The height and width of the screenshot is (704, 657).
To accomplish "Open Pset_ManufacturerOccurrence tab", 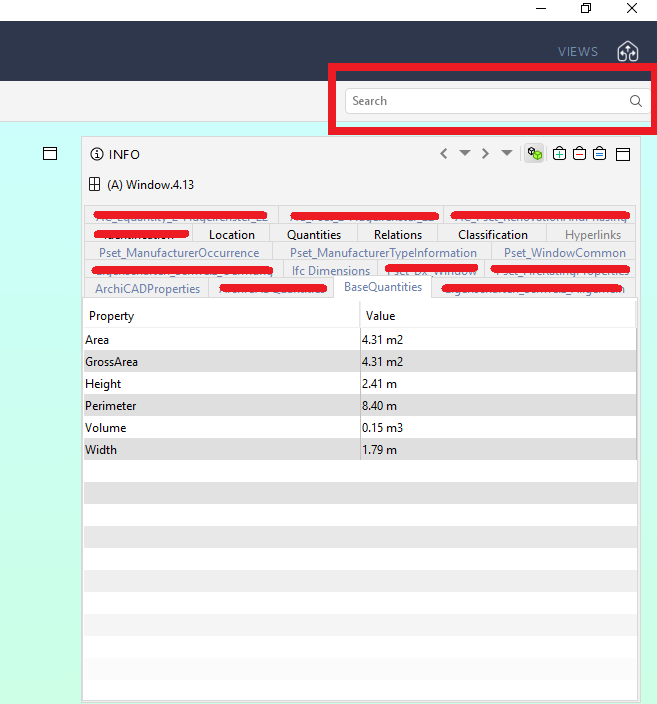I will click(179, 253).
